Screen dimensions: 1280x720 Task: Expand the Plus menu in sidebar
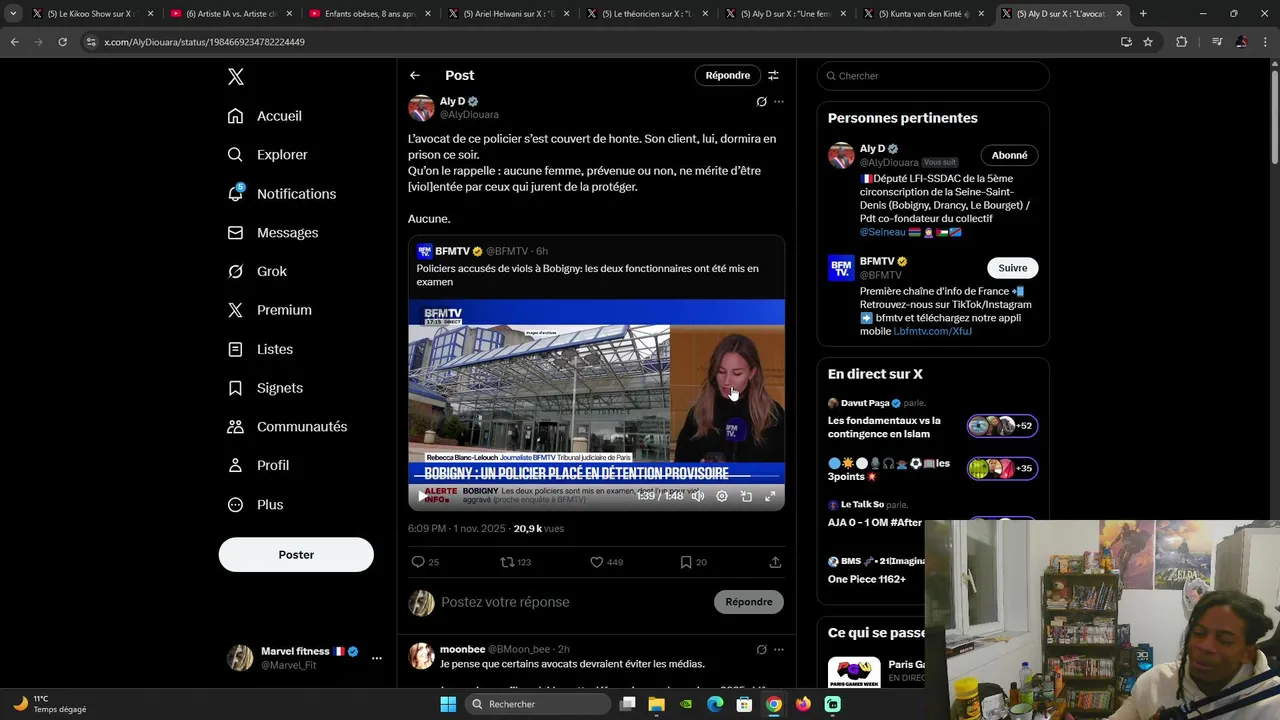[255, 505]
